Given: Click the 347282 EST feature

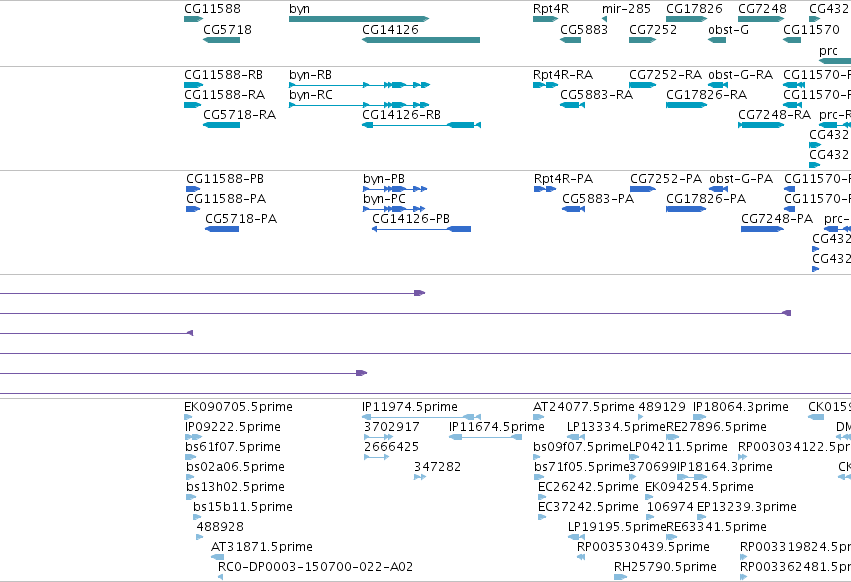Looking at the screenshot, I should (x=420, y=477).
